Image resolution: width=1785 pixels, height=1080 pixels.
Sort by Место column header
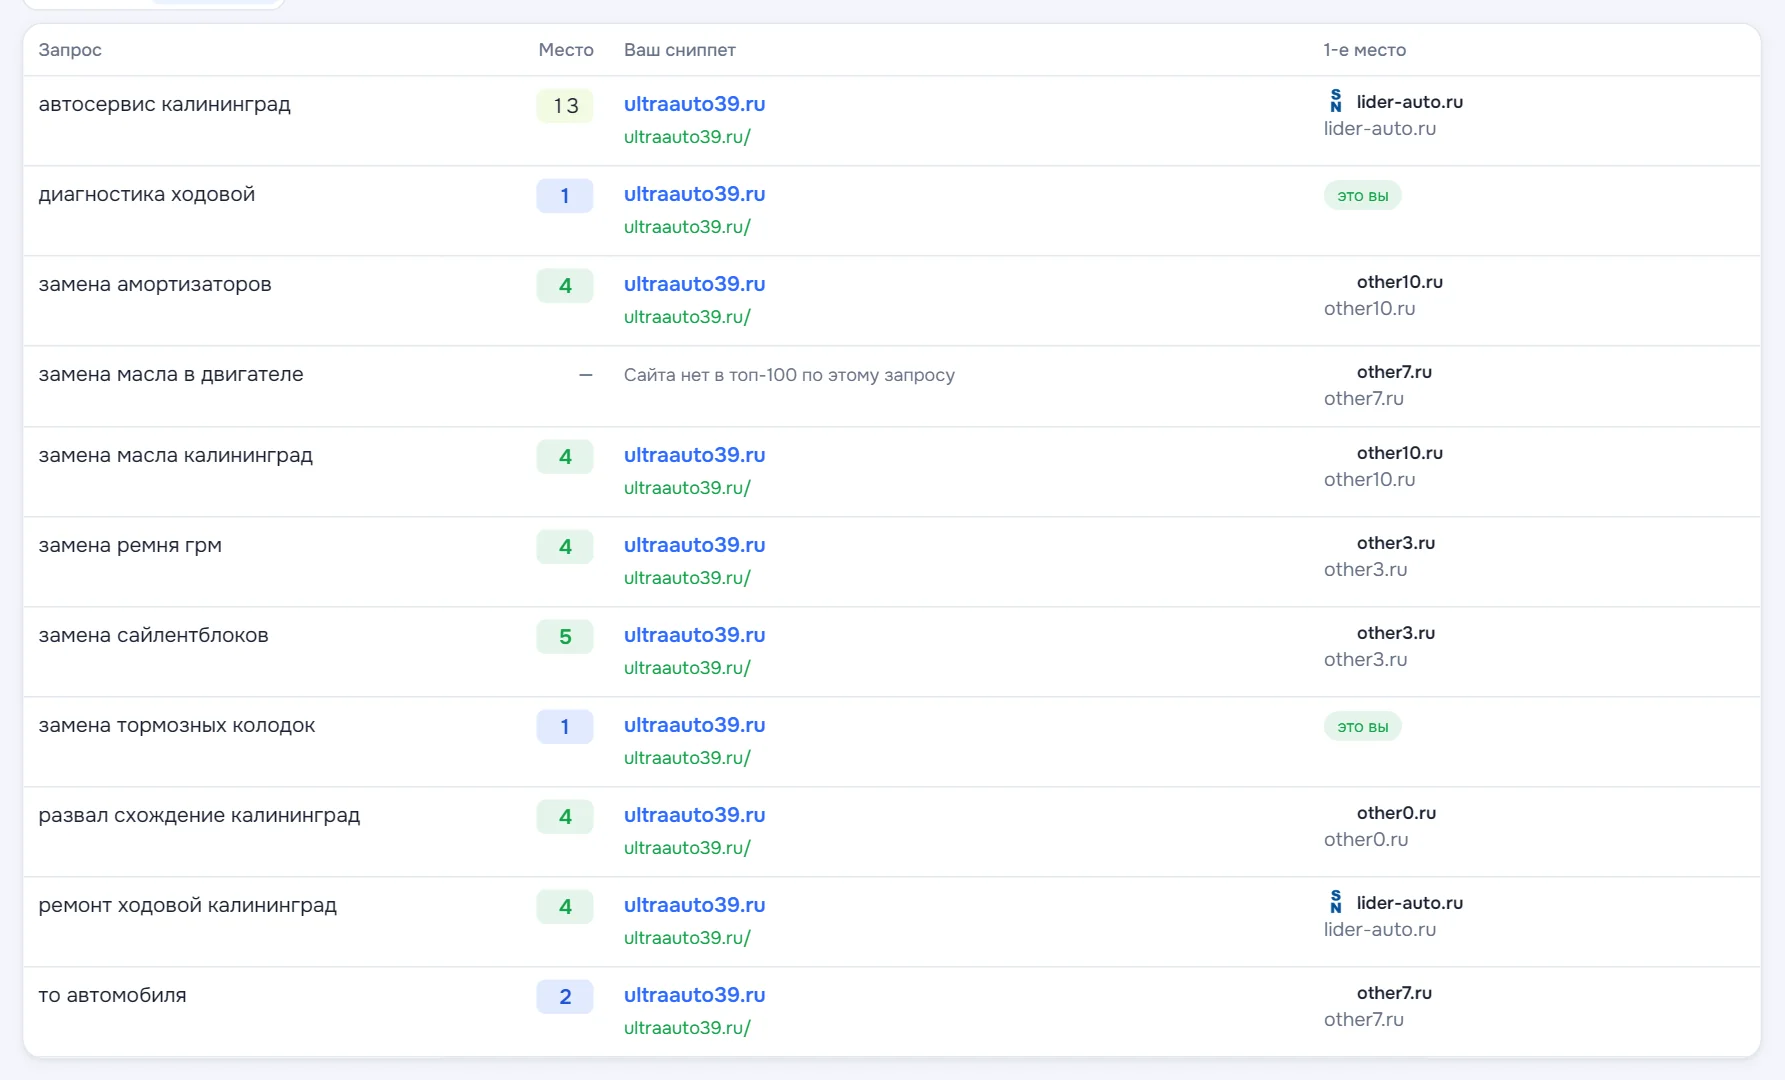point(565,50)
